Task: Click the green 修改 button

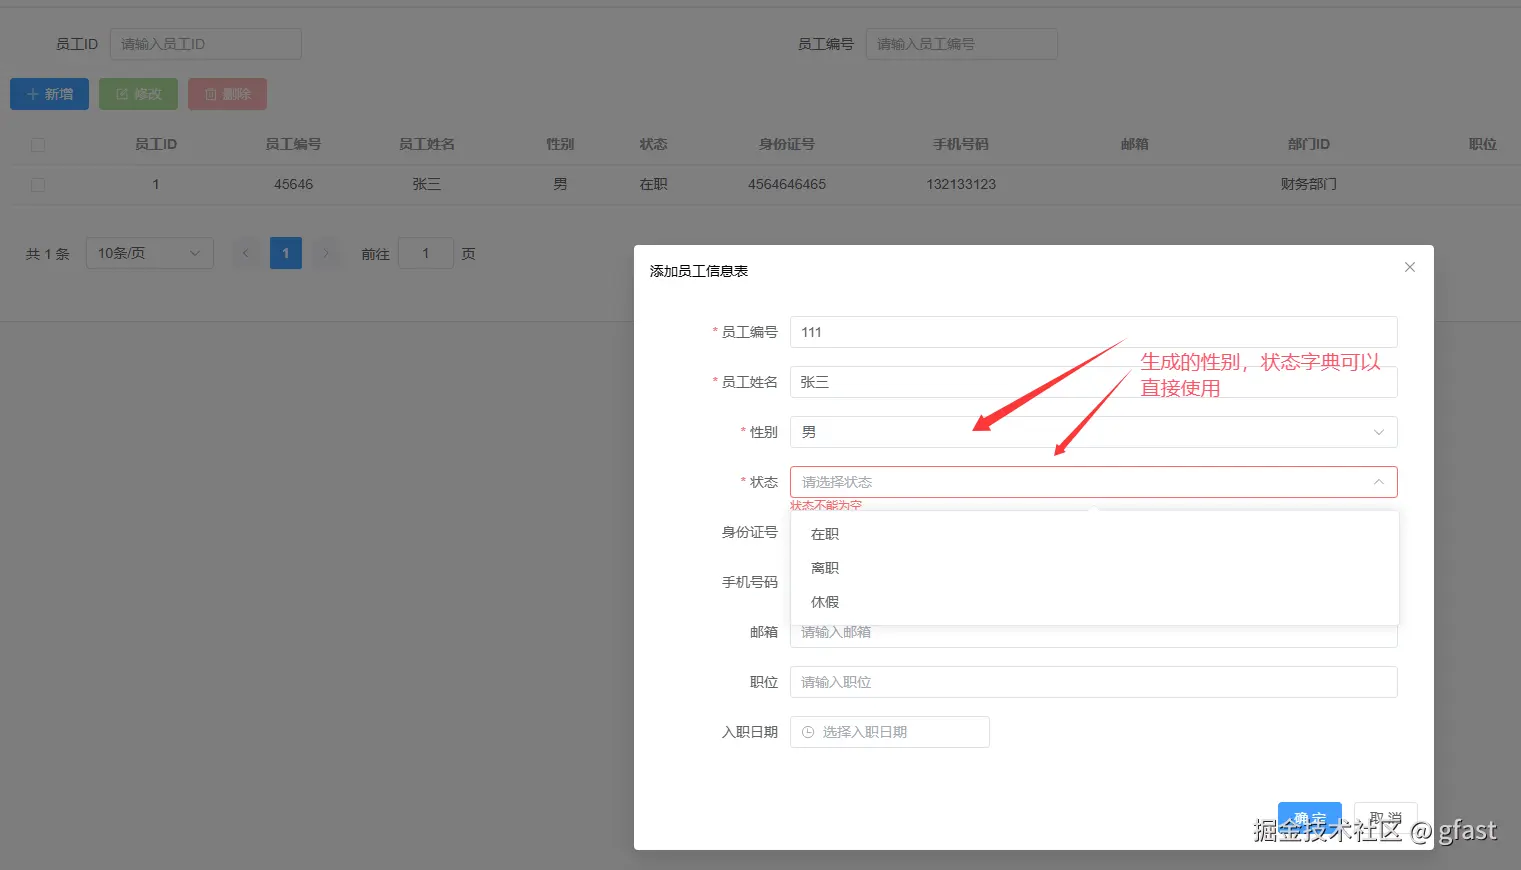Action: (138, 94)
